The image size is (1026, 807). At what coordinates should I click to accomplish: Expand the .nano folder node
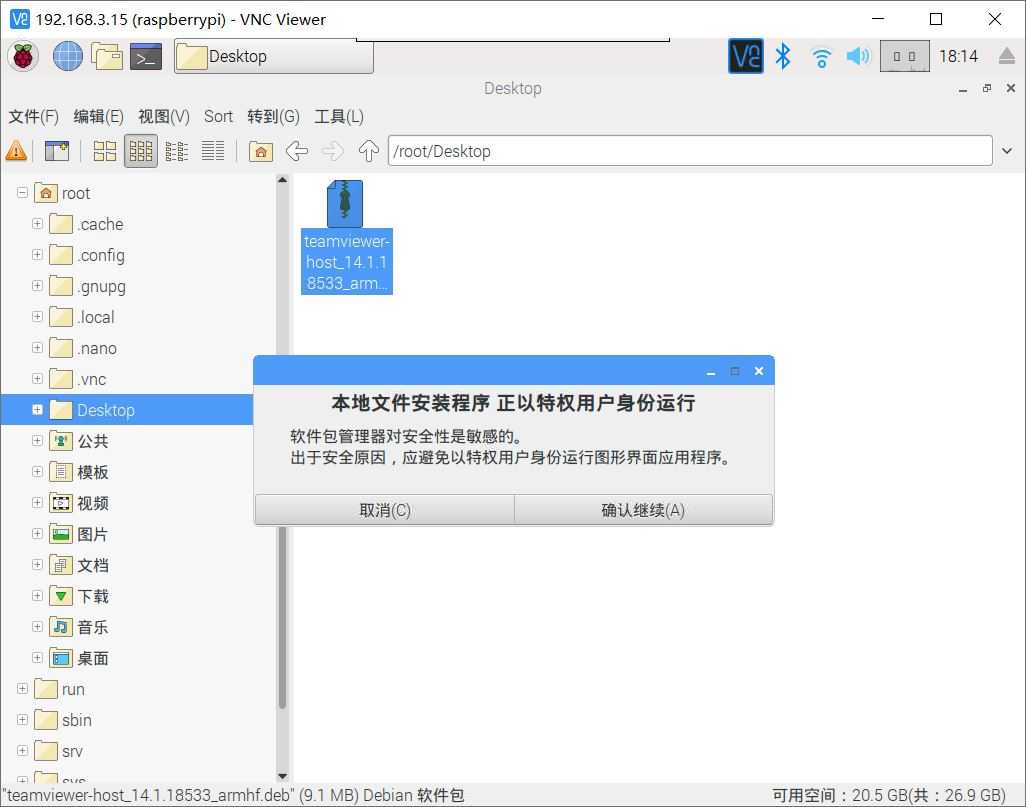pyautogui.click(x=37, y=348)
